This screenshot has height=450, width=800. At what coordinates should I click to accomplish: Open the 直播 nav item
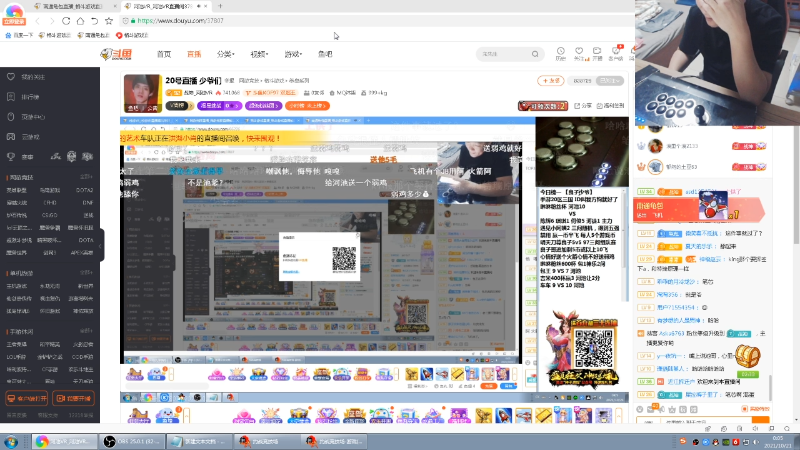194,54
